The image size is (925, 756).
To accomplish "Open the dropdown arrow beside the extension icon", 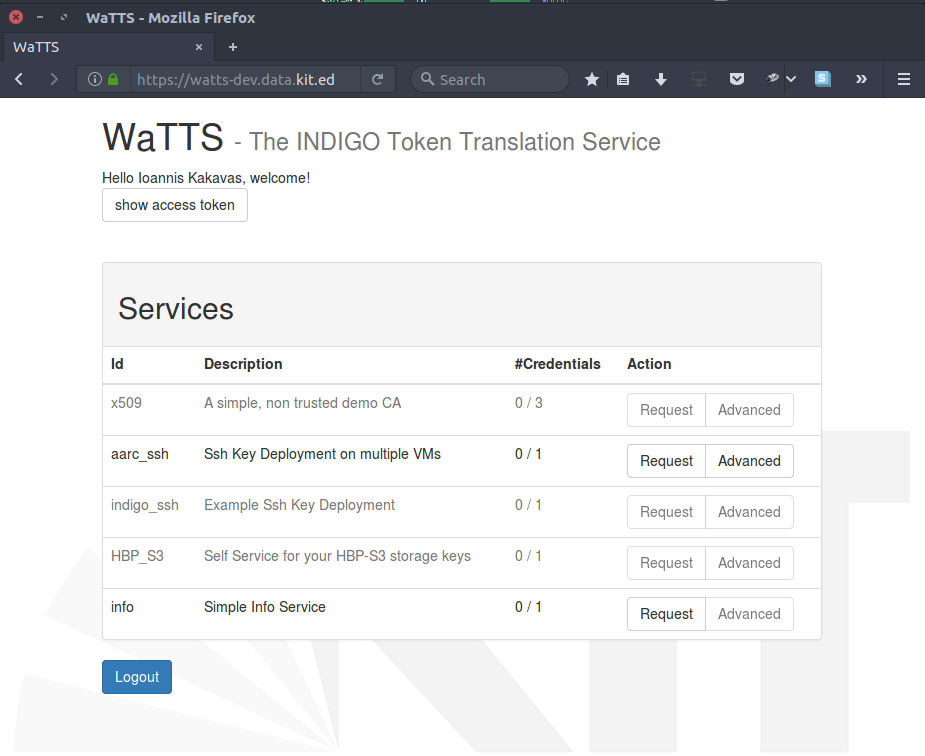I will pos(791,80).
